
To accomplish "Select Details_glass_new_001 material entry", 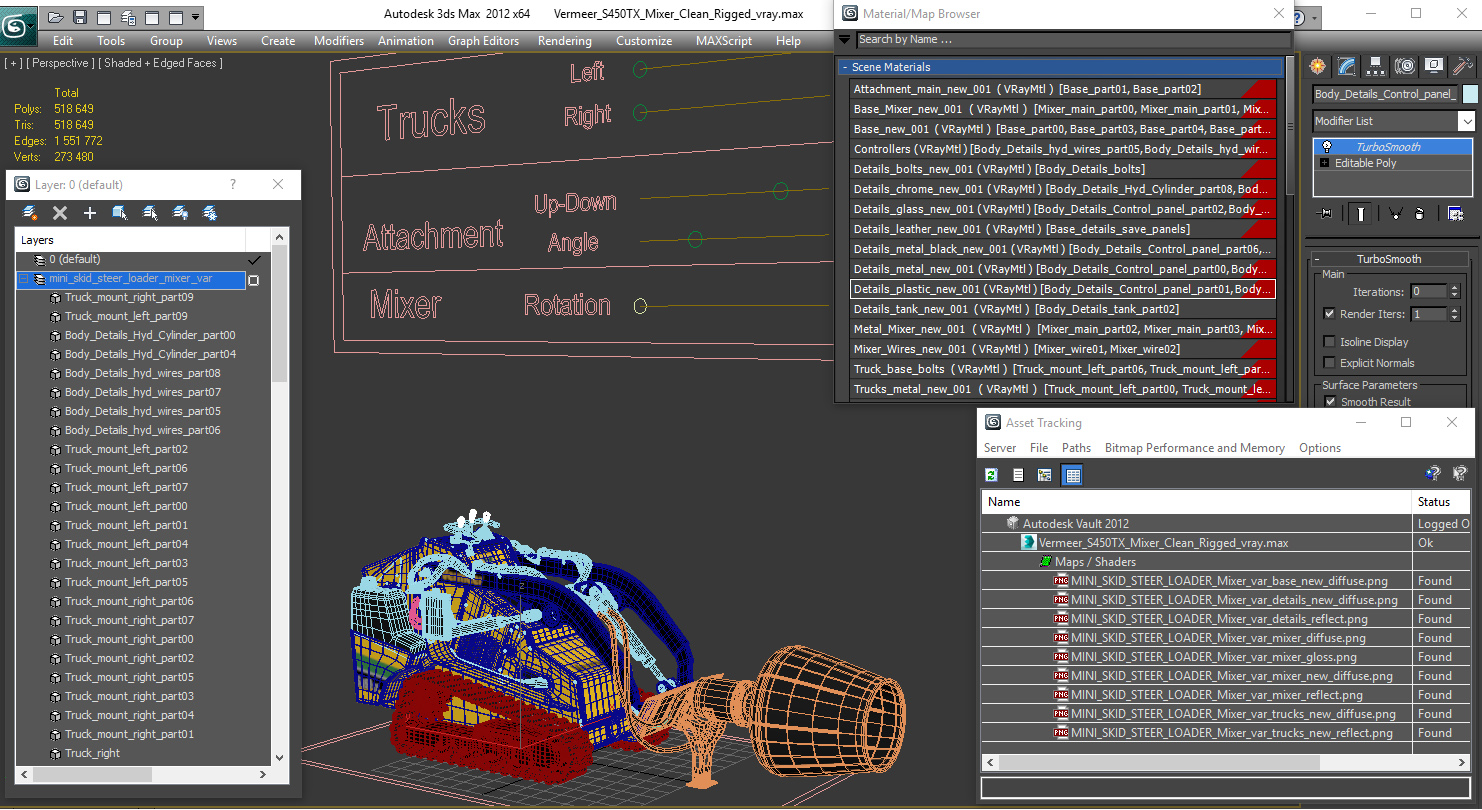I will (1062, 209).
